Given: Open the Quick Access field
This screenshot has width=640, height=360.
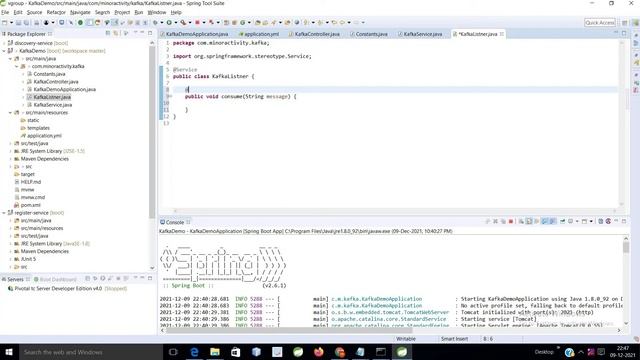Looking at the screenshot, I should pos(600,22).
